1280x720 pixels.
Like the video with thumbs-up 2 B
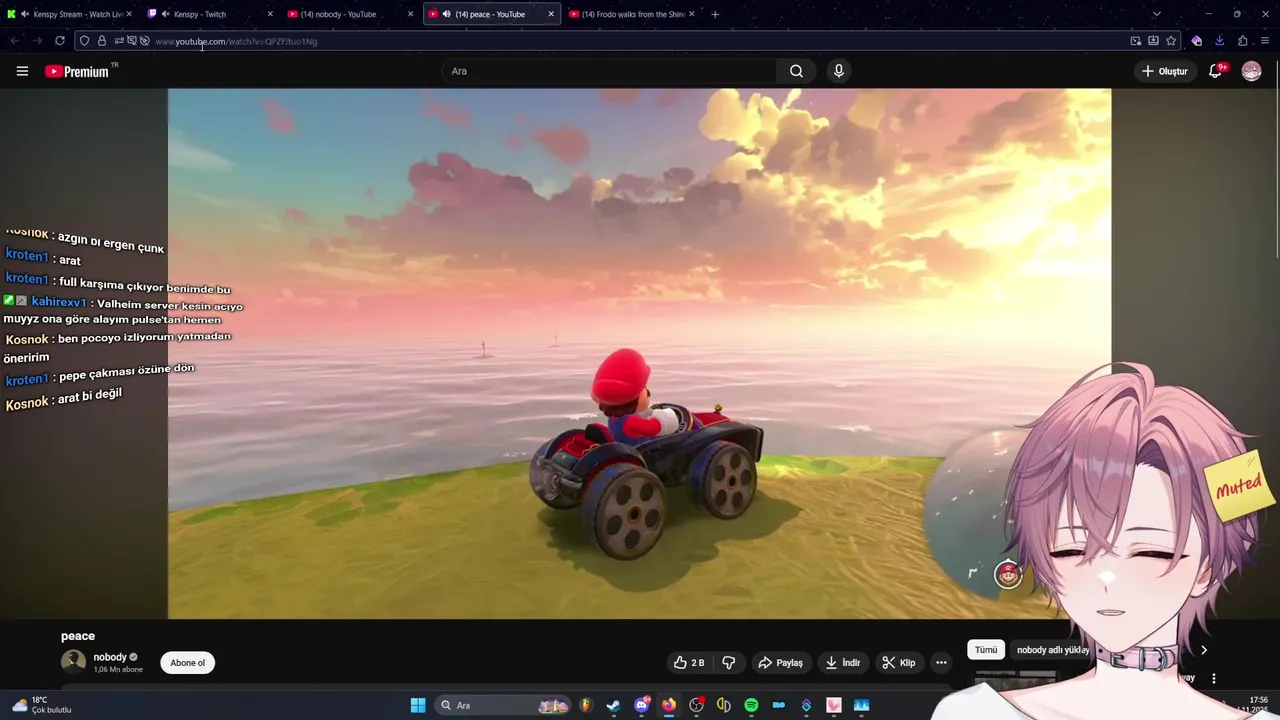689,663
